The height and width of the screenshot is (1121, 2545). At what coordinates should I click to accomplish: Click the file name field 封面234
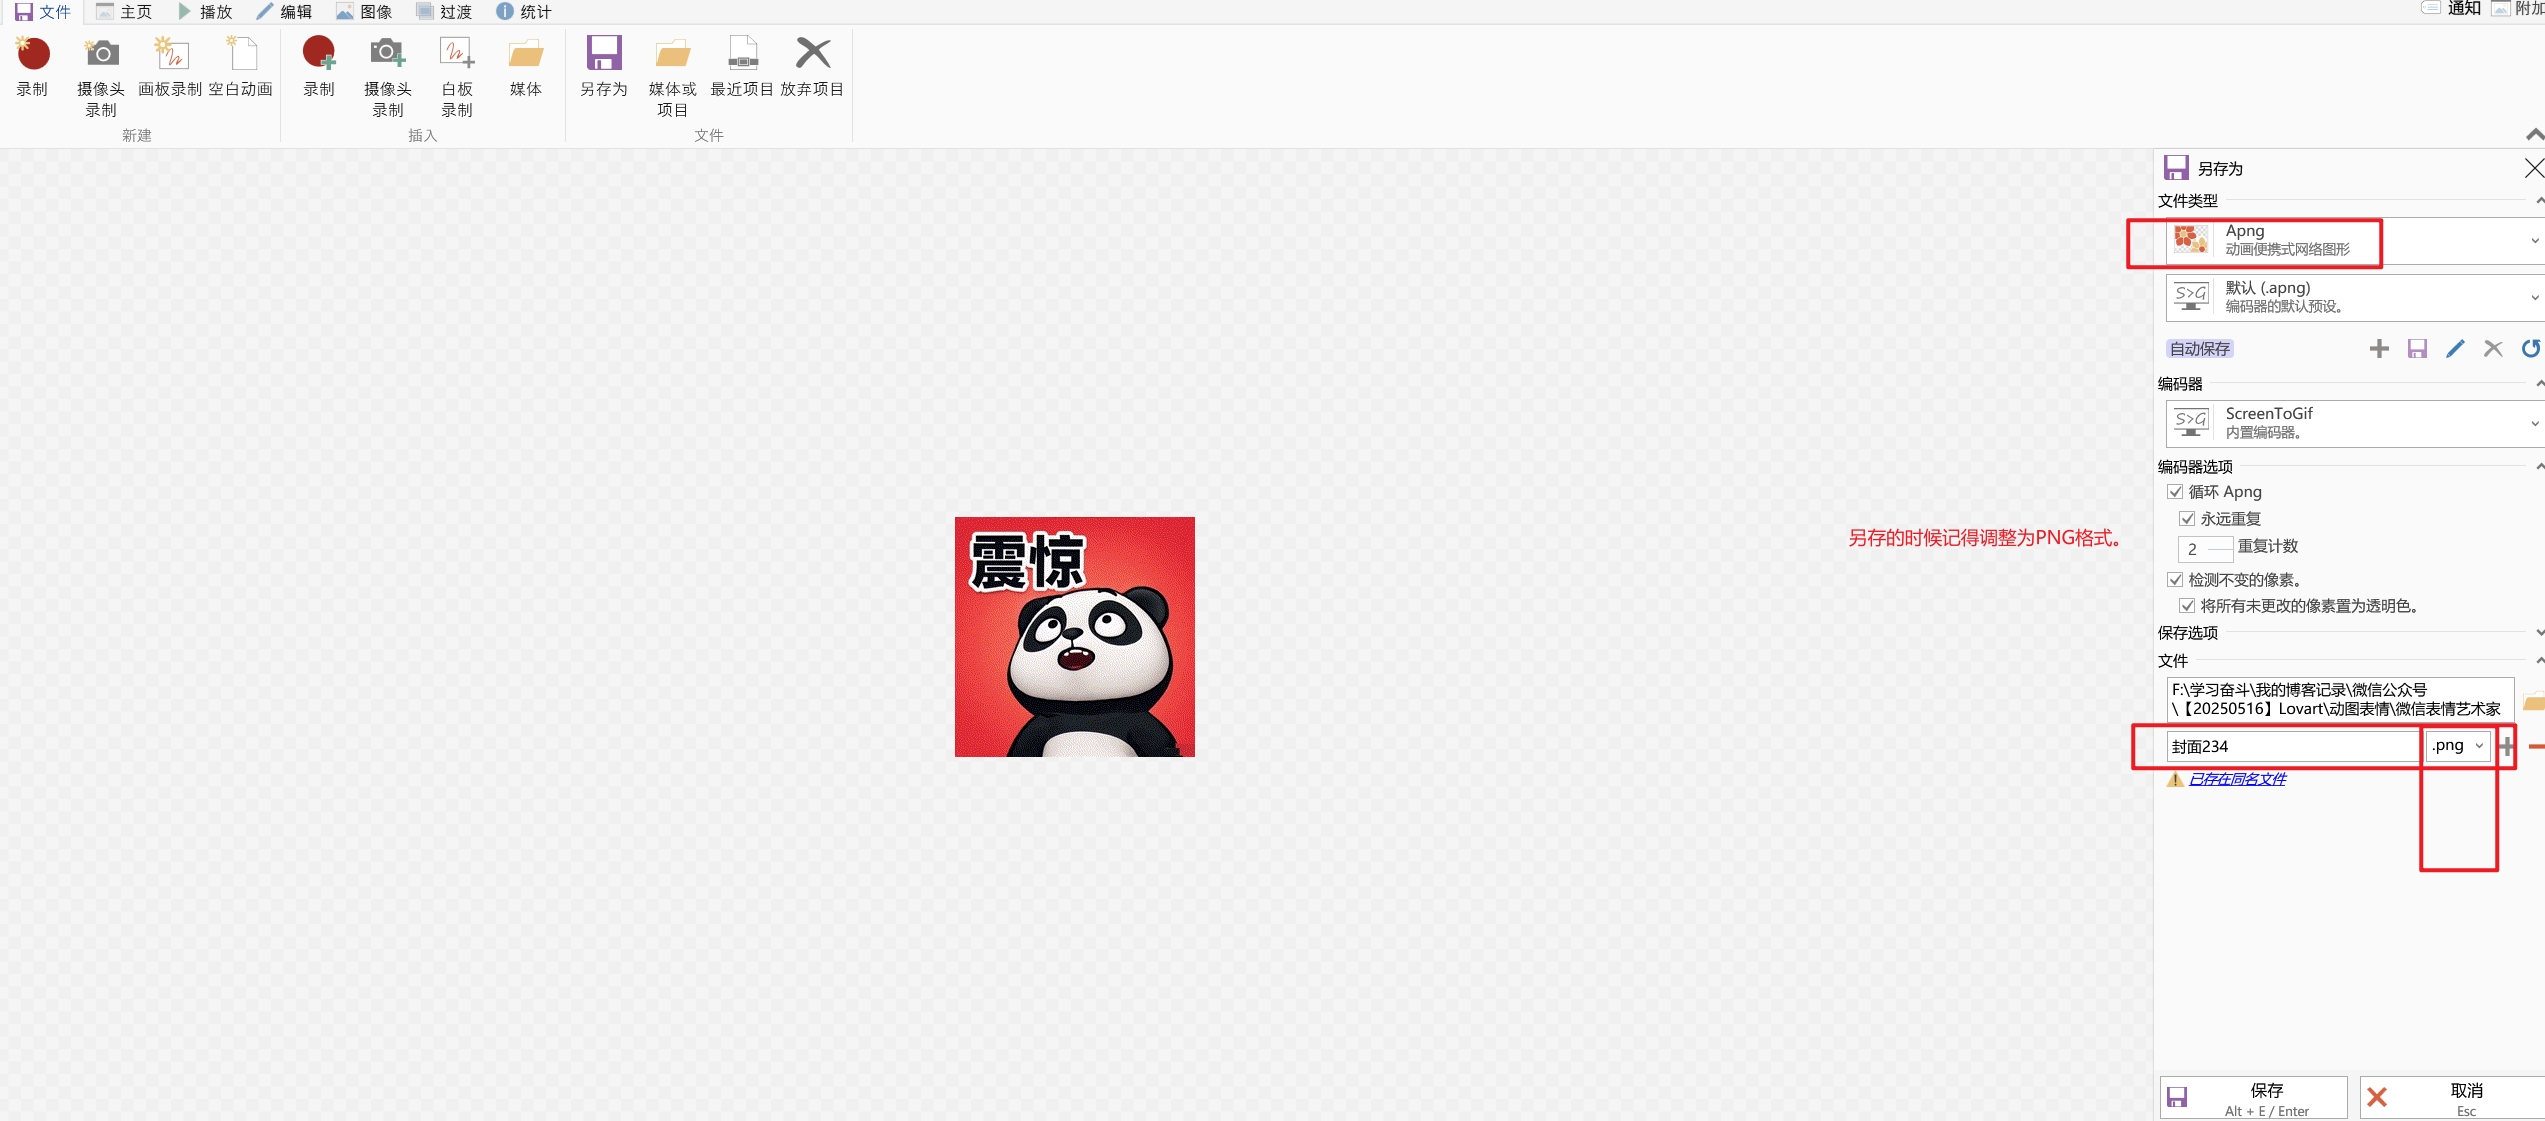coord(2292,746)
